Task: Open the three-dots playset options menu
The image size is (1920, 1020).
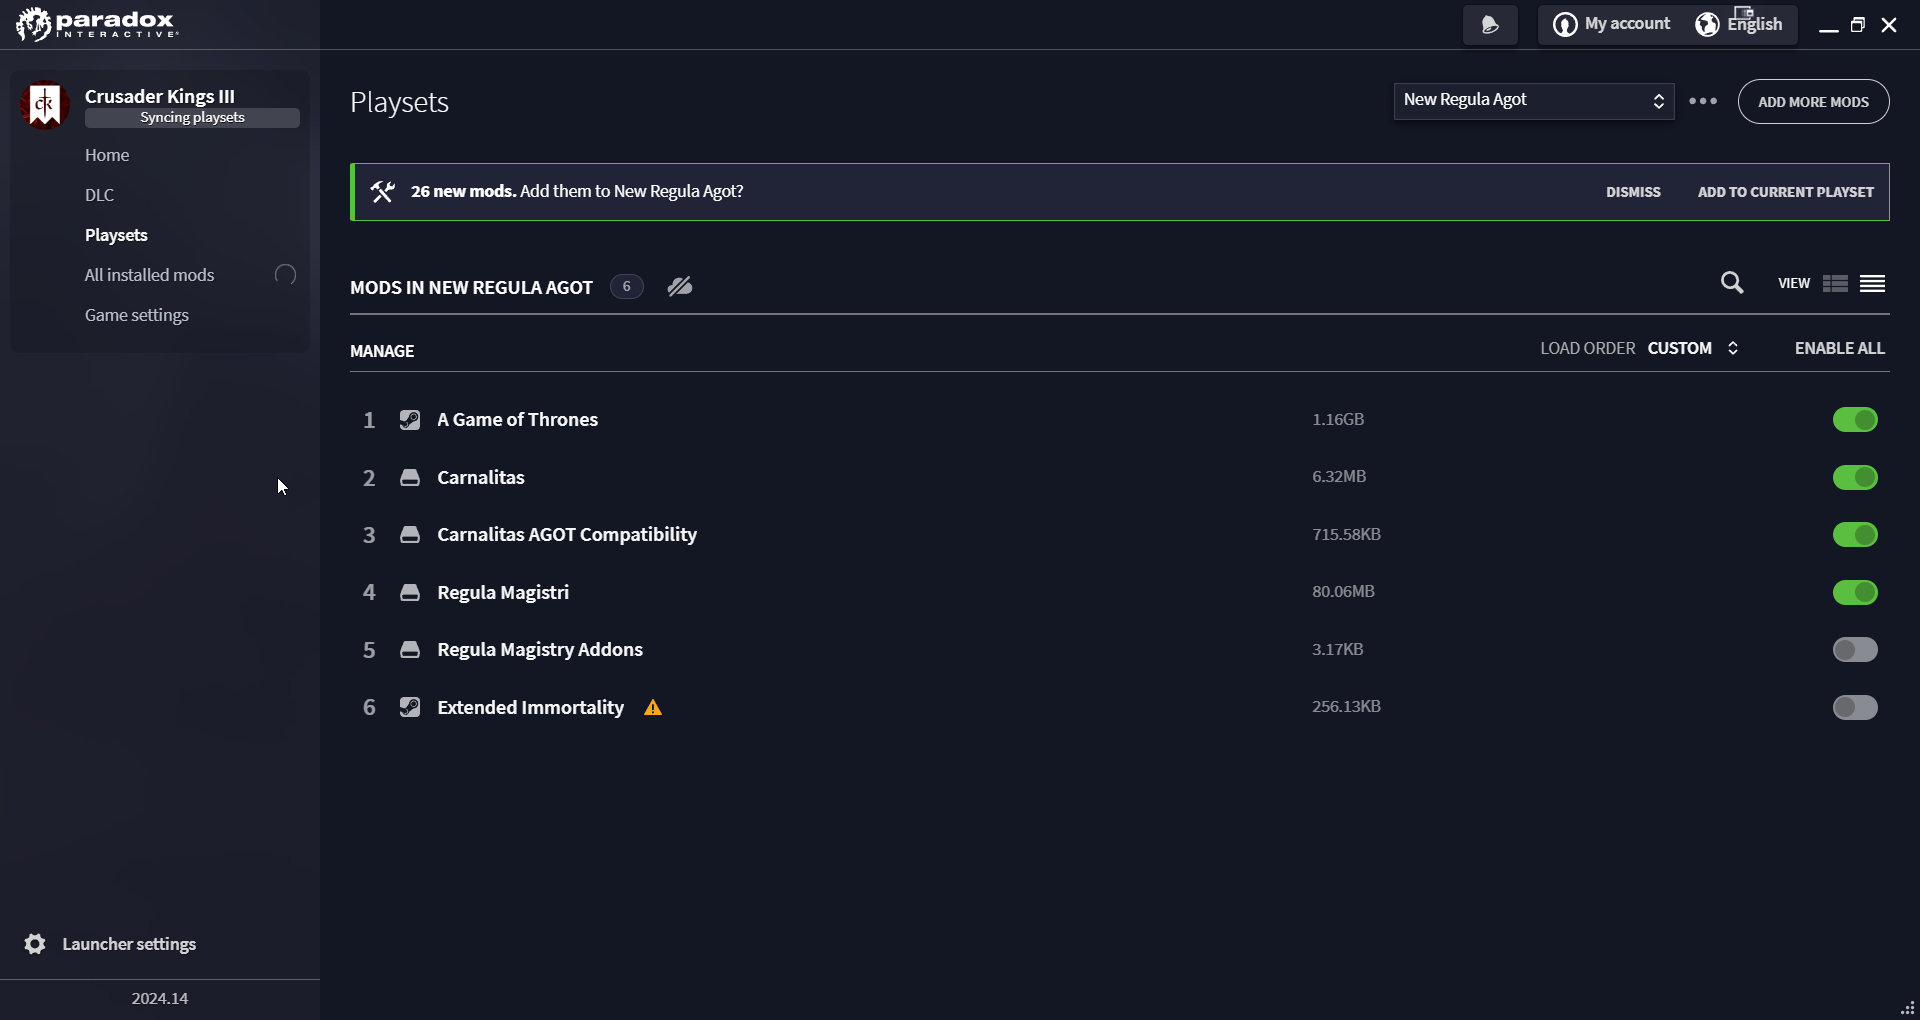Action: point(1703,101)
